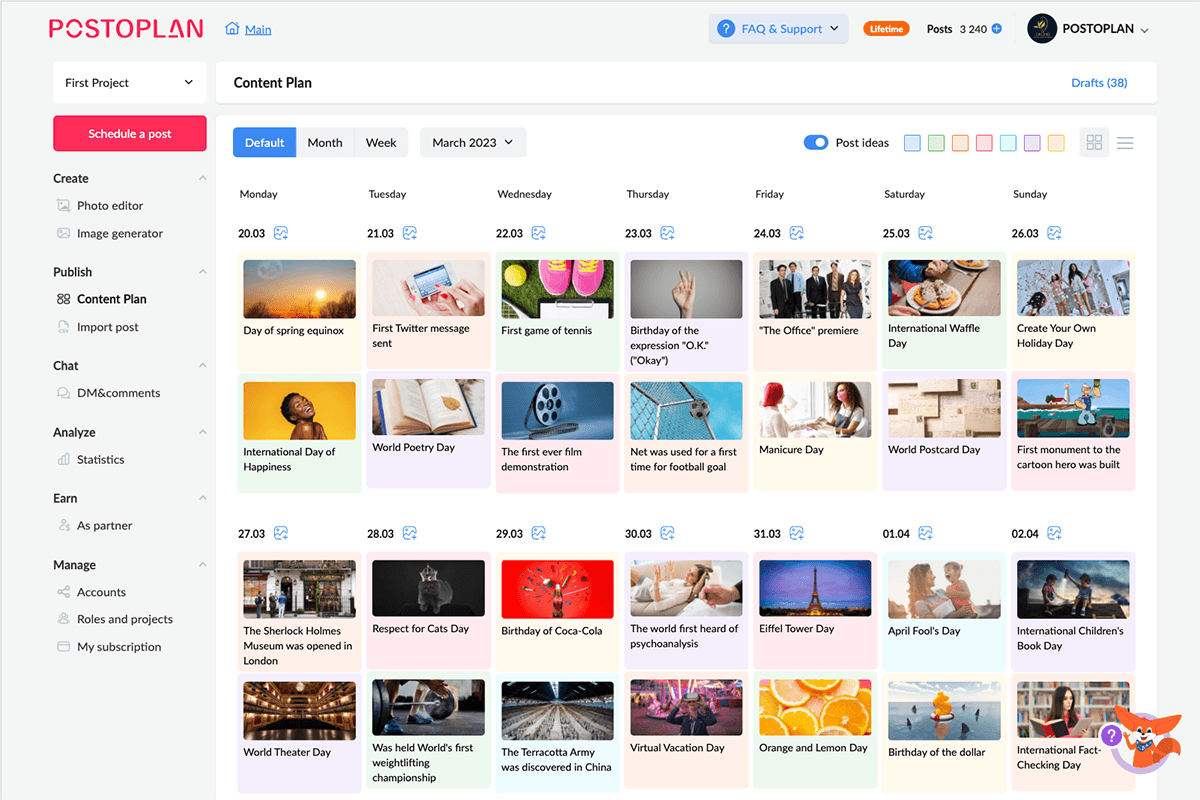Click the Schedule a post button
The width and height of the screenshot is (1200, 800).
[x=129, y=134]
